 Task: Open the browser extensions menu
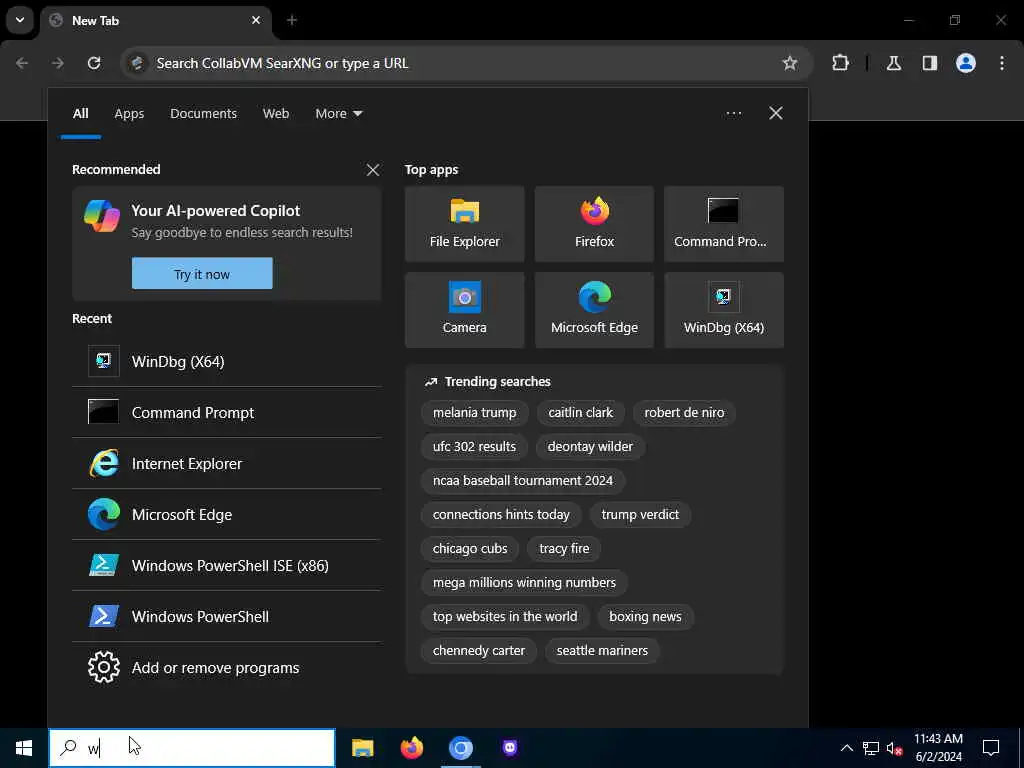click(x=840, y=63)
